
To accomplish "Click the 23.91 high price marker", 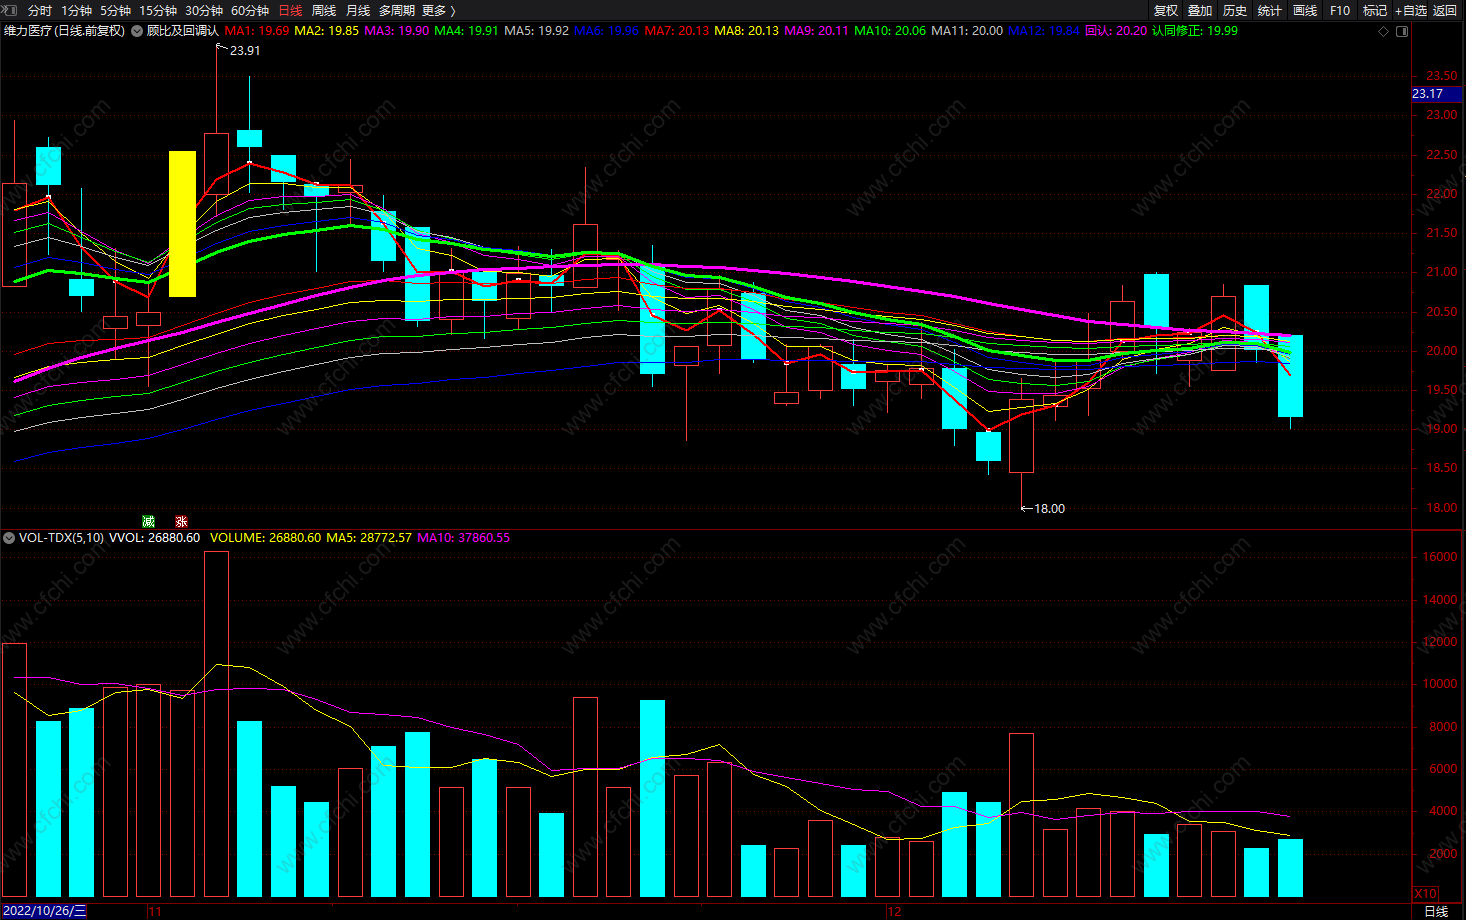I will (x=245, y=50).
